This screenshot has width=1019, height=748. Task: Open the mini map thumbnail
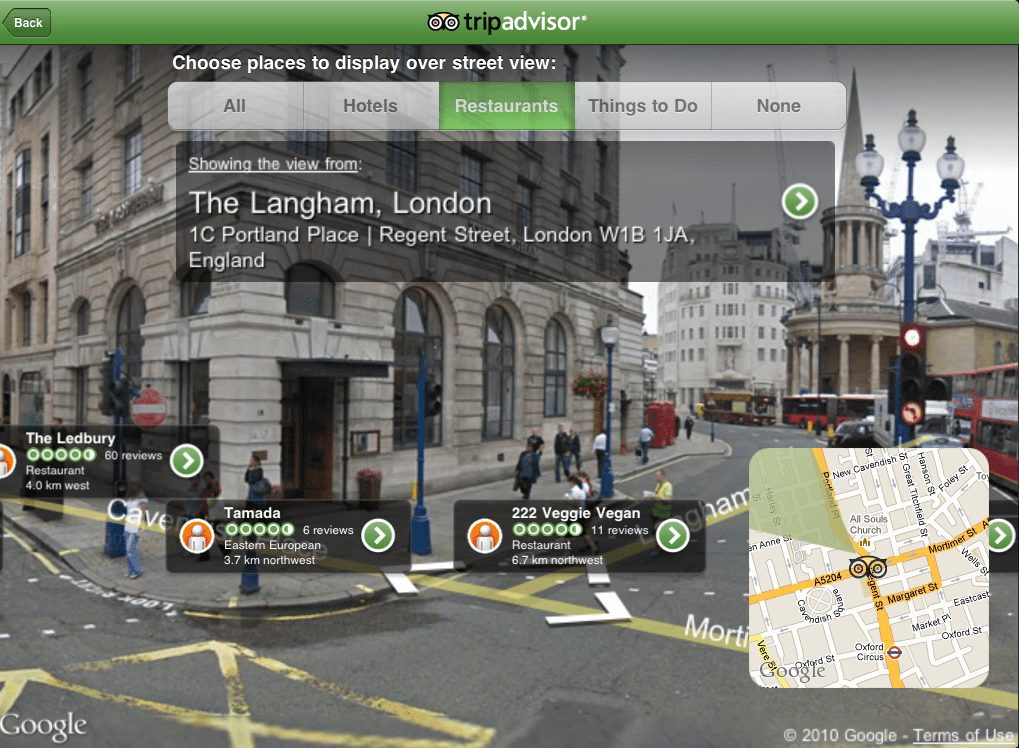click(869, 568)
